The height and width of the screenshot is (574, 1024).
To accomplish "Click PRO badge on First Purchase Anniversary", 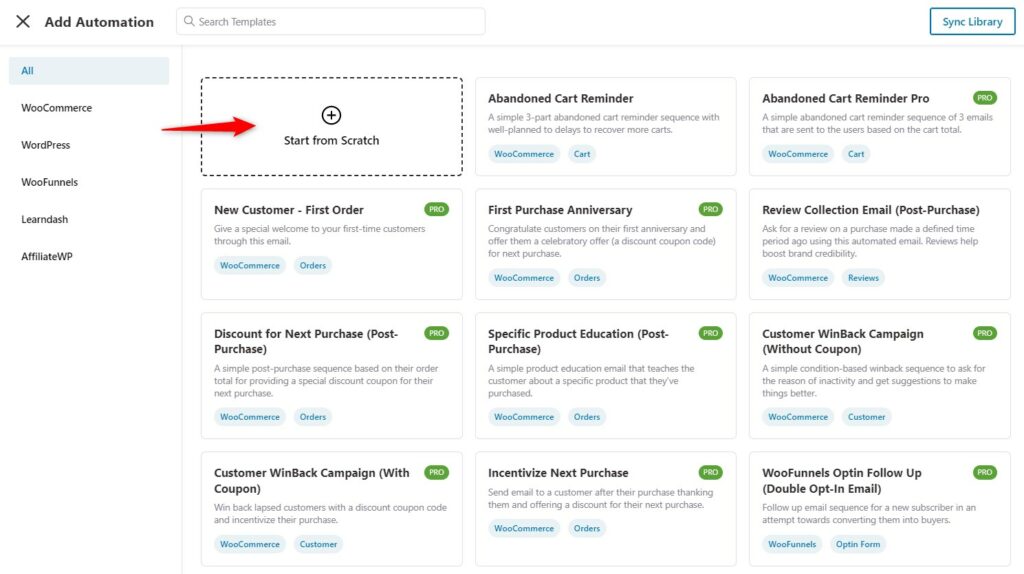I will click(x=711, y=209).
